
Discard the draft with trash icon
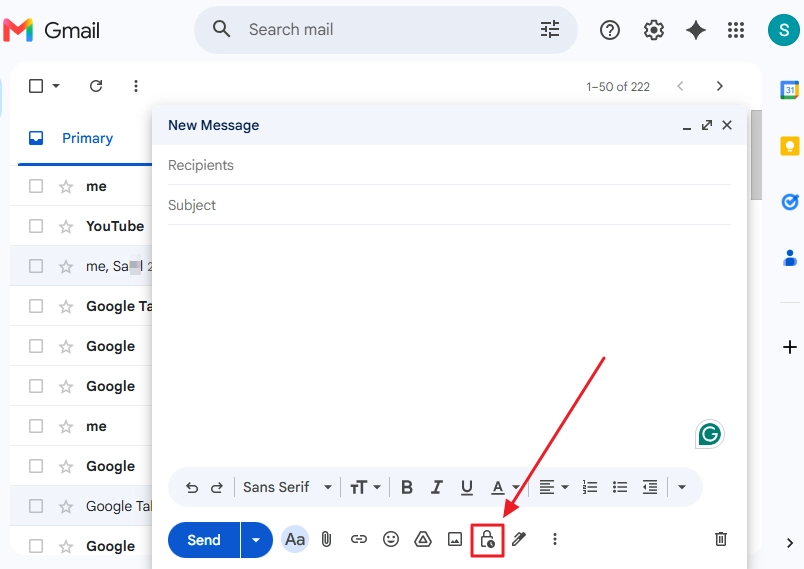click(720, 539)
